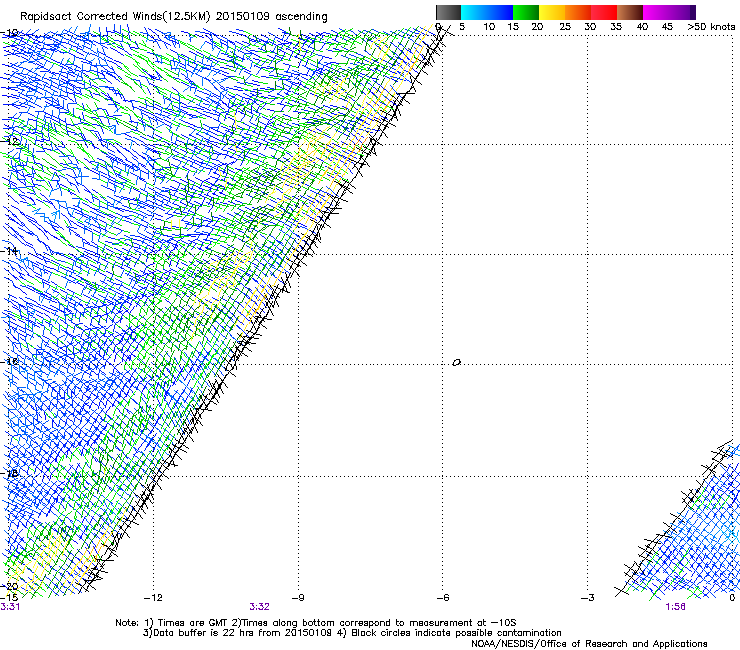Click the small island outline marker

pos(456,363)
